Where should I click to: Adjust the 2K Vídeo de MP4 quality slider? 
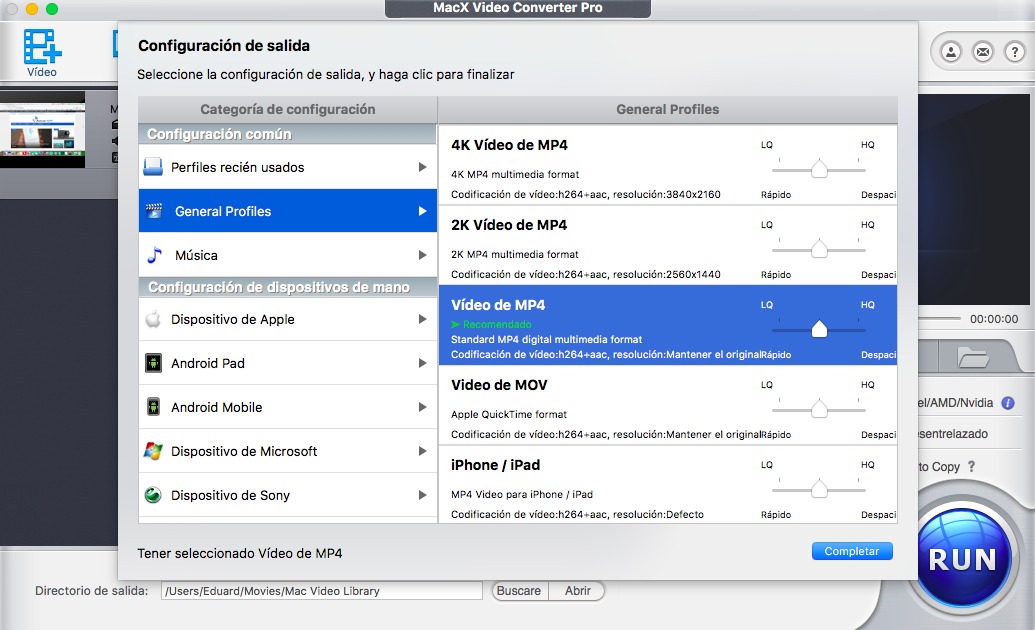(x=819, y=249)
